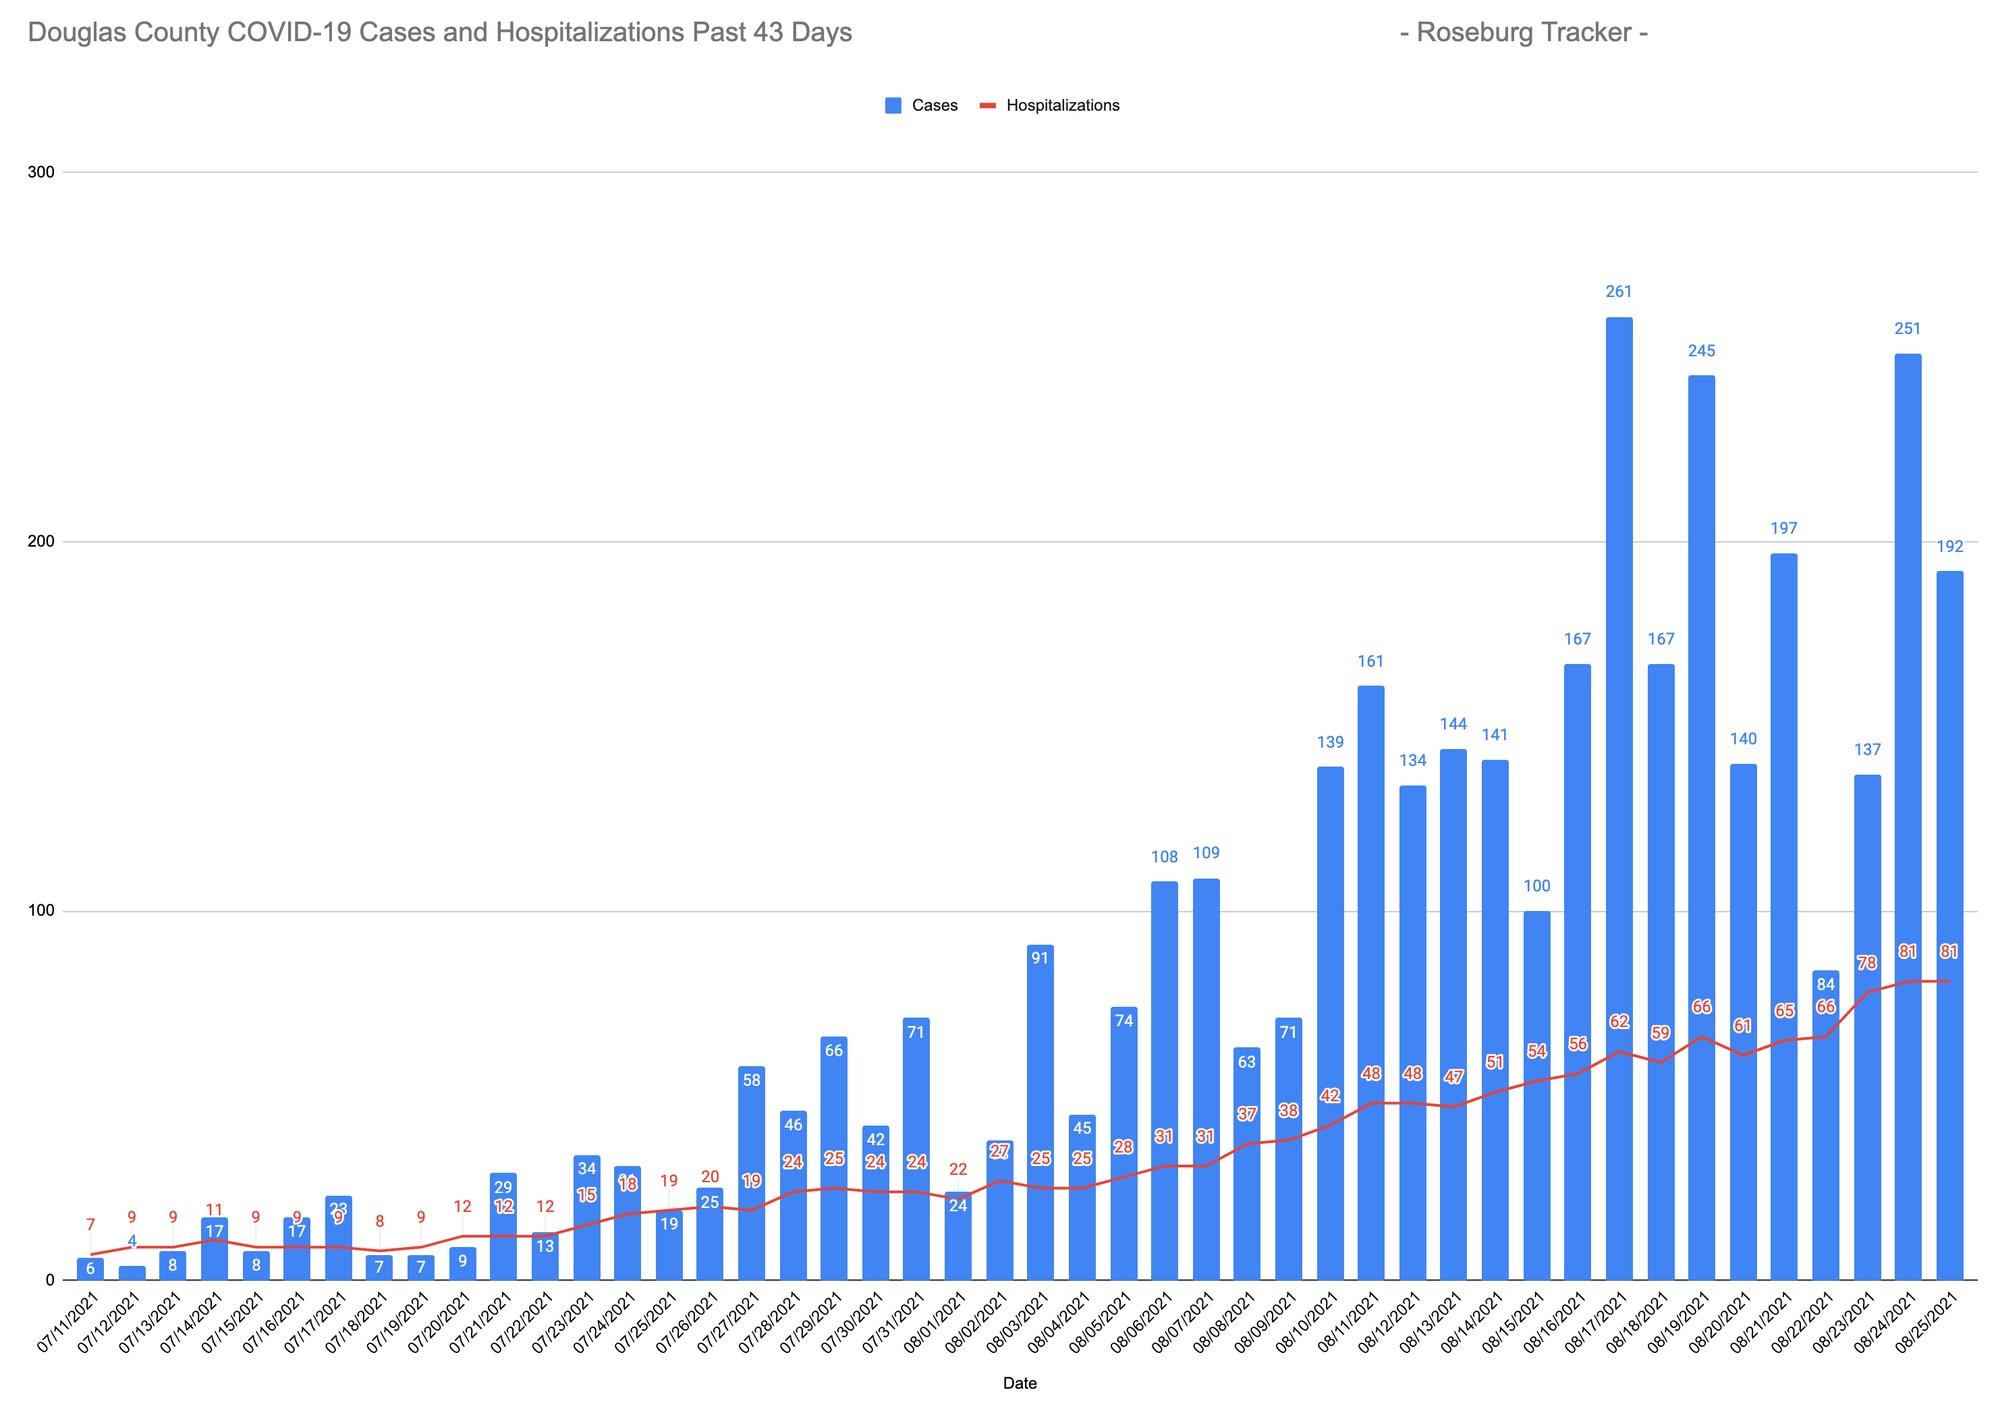The height and width of the screenshot is (1409, 2000).
Task: Click the Cases legend label
Action: (934, 106)
